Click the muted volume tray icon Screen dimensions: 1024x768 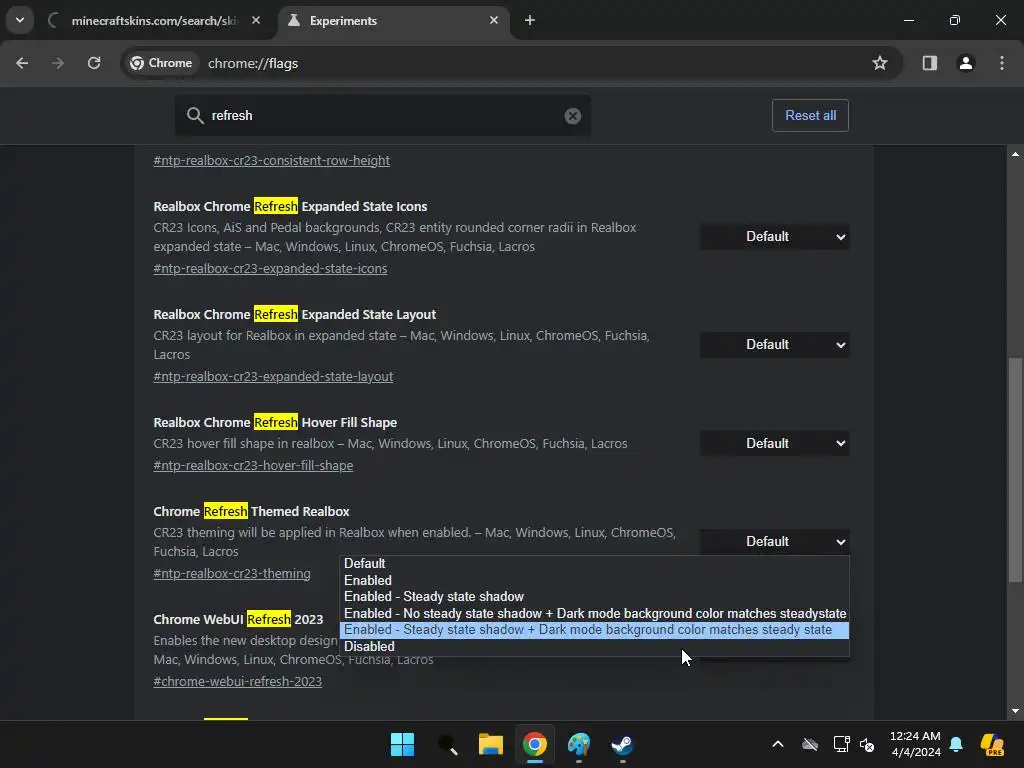pyautogui.click(x=867, y=744)
